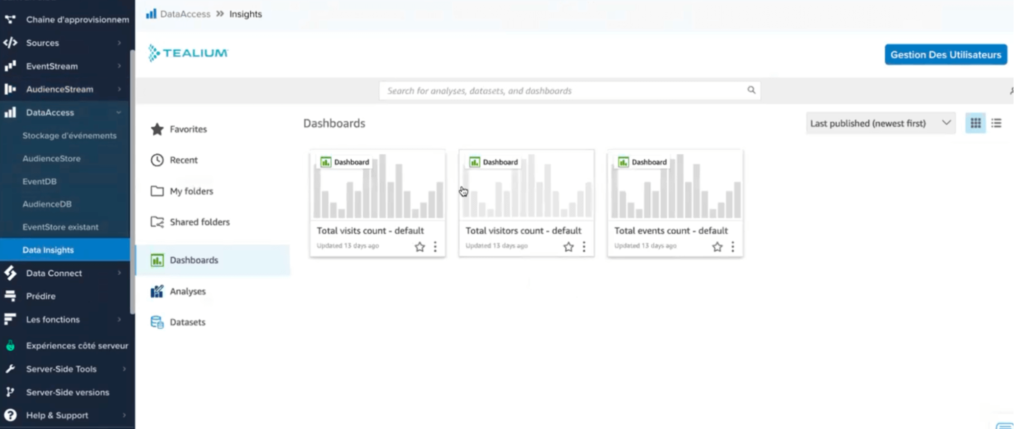Click the EventStream icon in sidebar
The width and height of the screenshot is (1024, 429).
tap(10, 66)
